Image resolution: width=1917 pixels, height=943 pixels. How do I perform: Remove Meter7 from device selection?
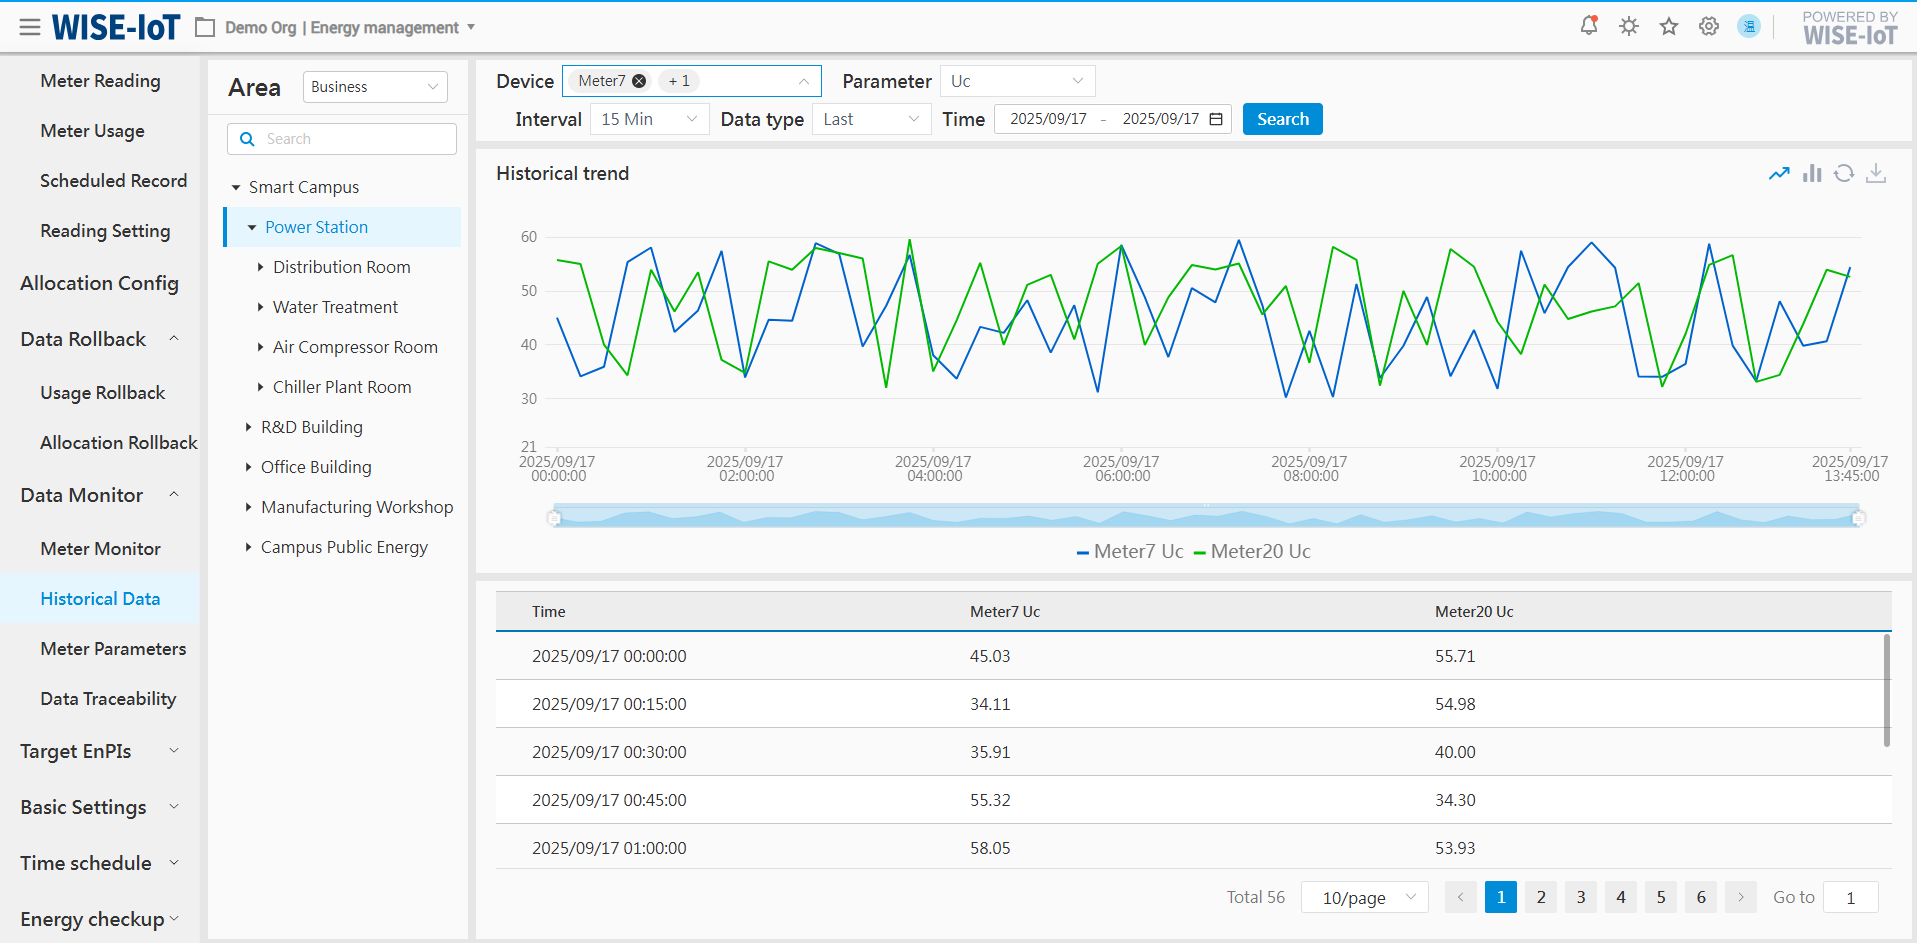click(639, 81)
